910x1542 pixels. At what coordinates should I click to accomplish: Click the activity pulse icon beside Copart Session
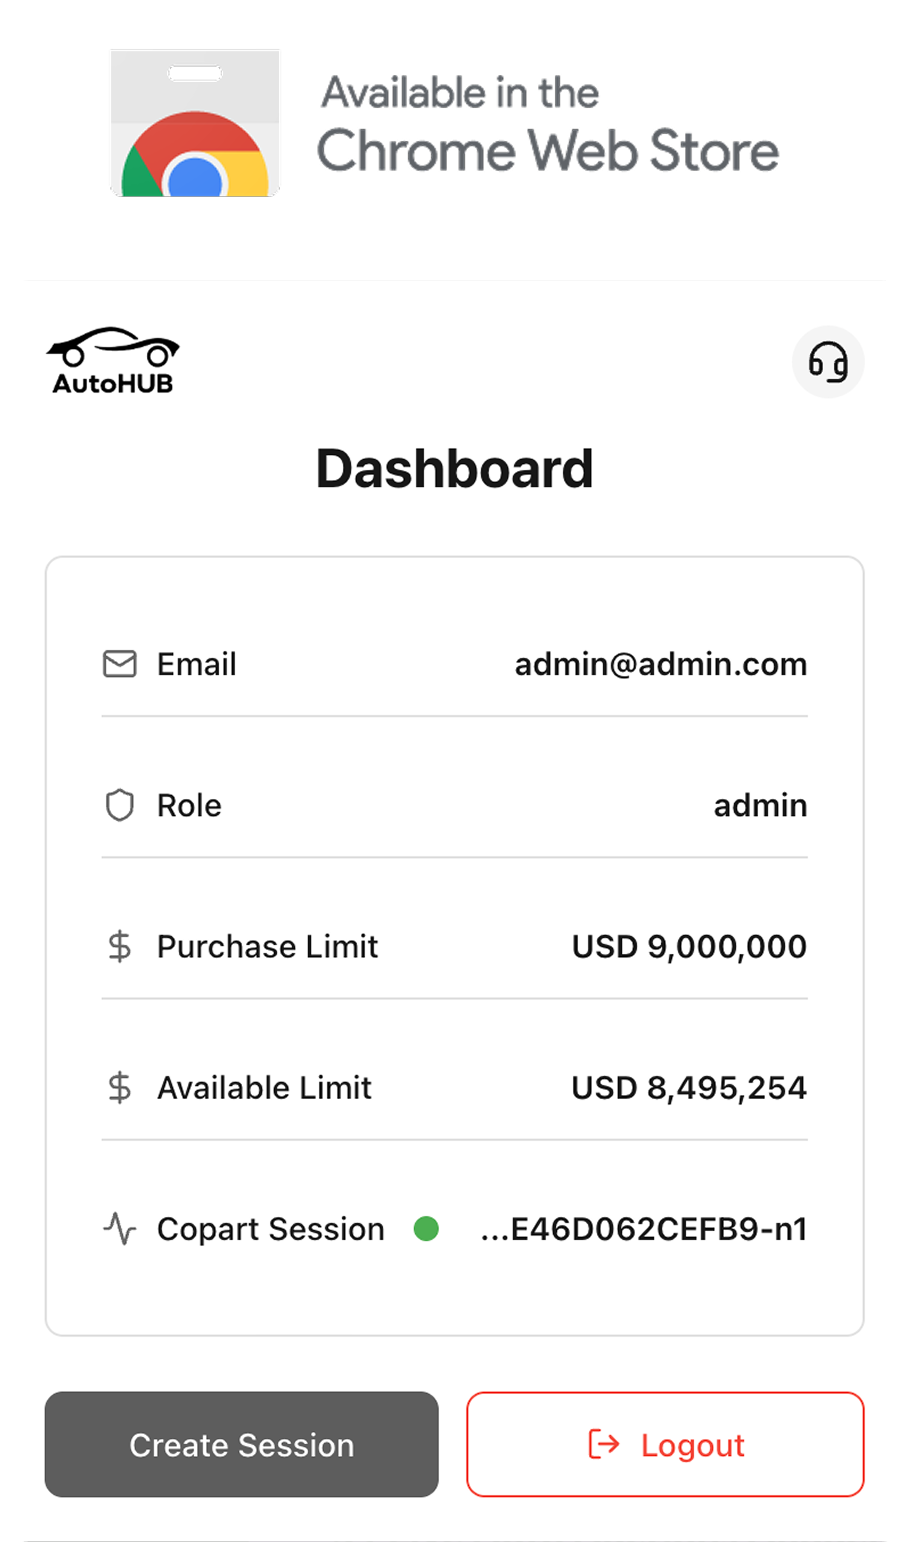120,1228
